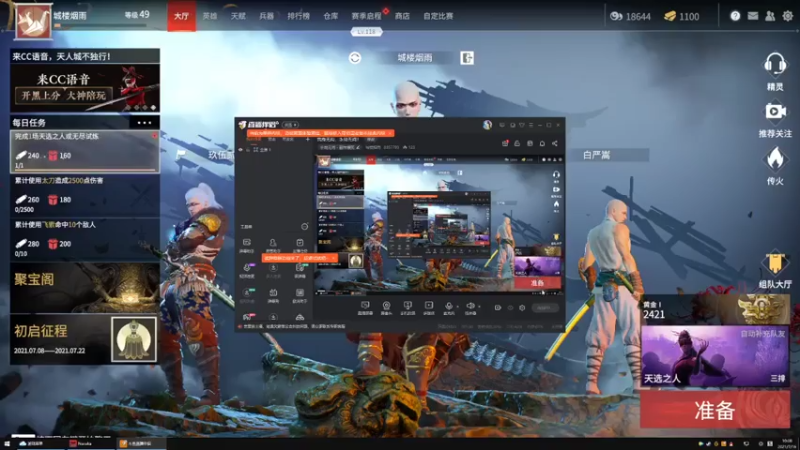Select the last carousel dot on CC banner

point(153,108)
